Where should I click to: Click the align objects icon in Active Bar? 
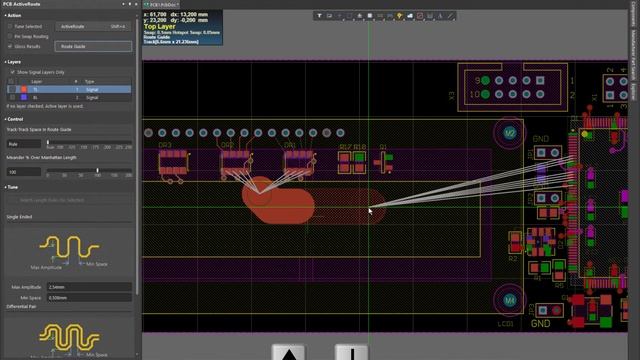(360, 16)
